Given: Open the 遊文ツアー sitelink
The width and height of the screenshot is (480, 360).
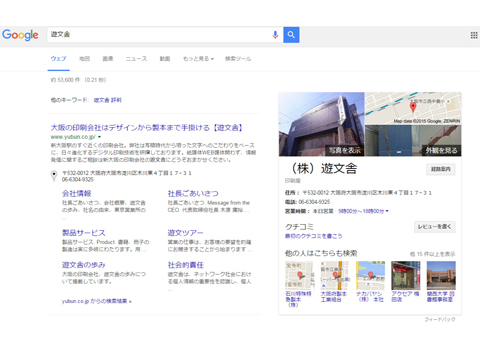Looking at the screenshot, I should [x=185, y=233].
